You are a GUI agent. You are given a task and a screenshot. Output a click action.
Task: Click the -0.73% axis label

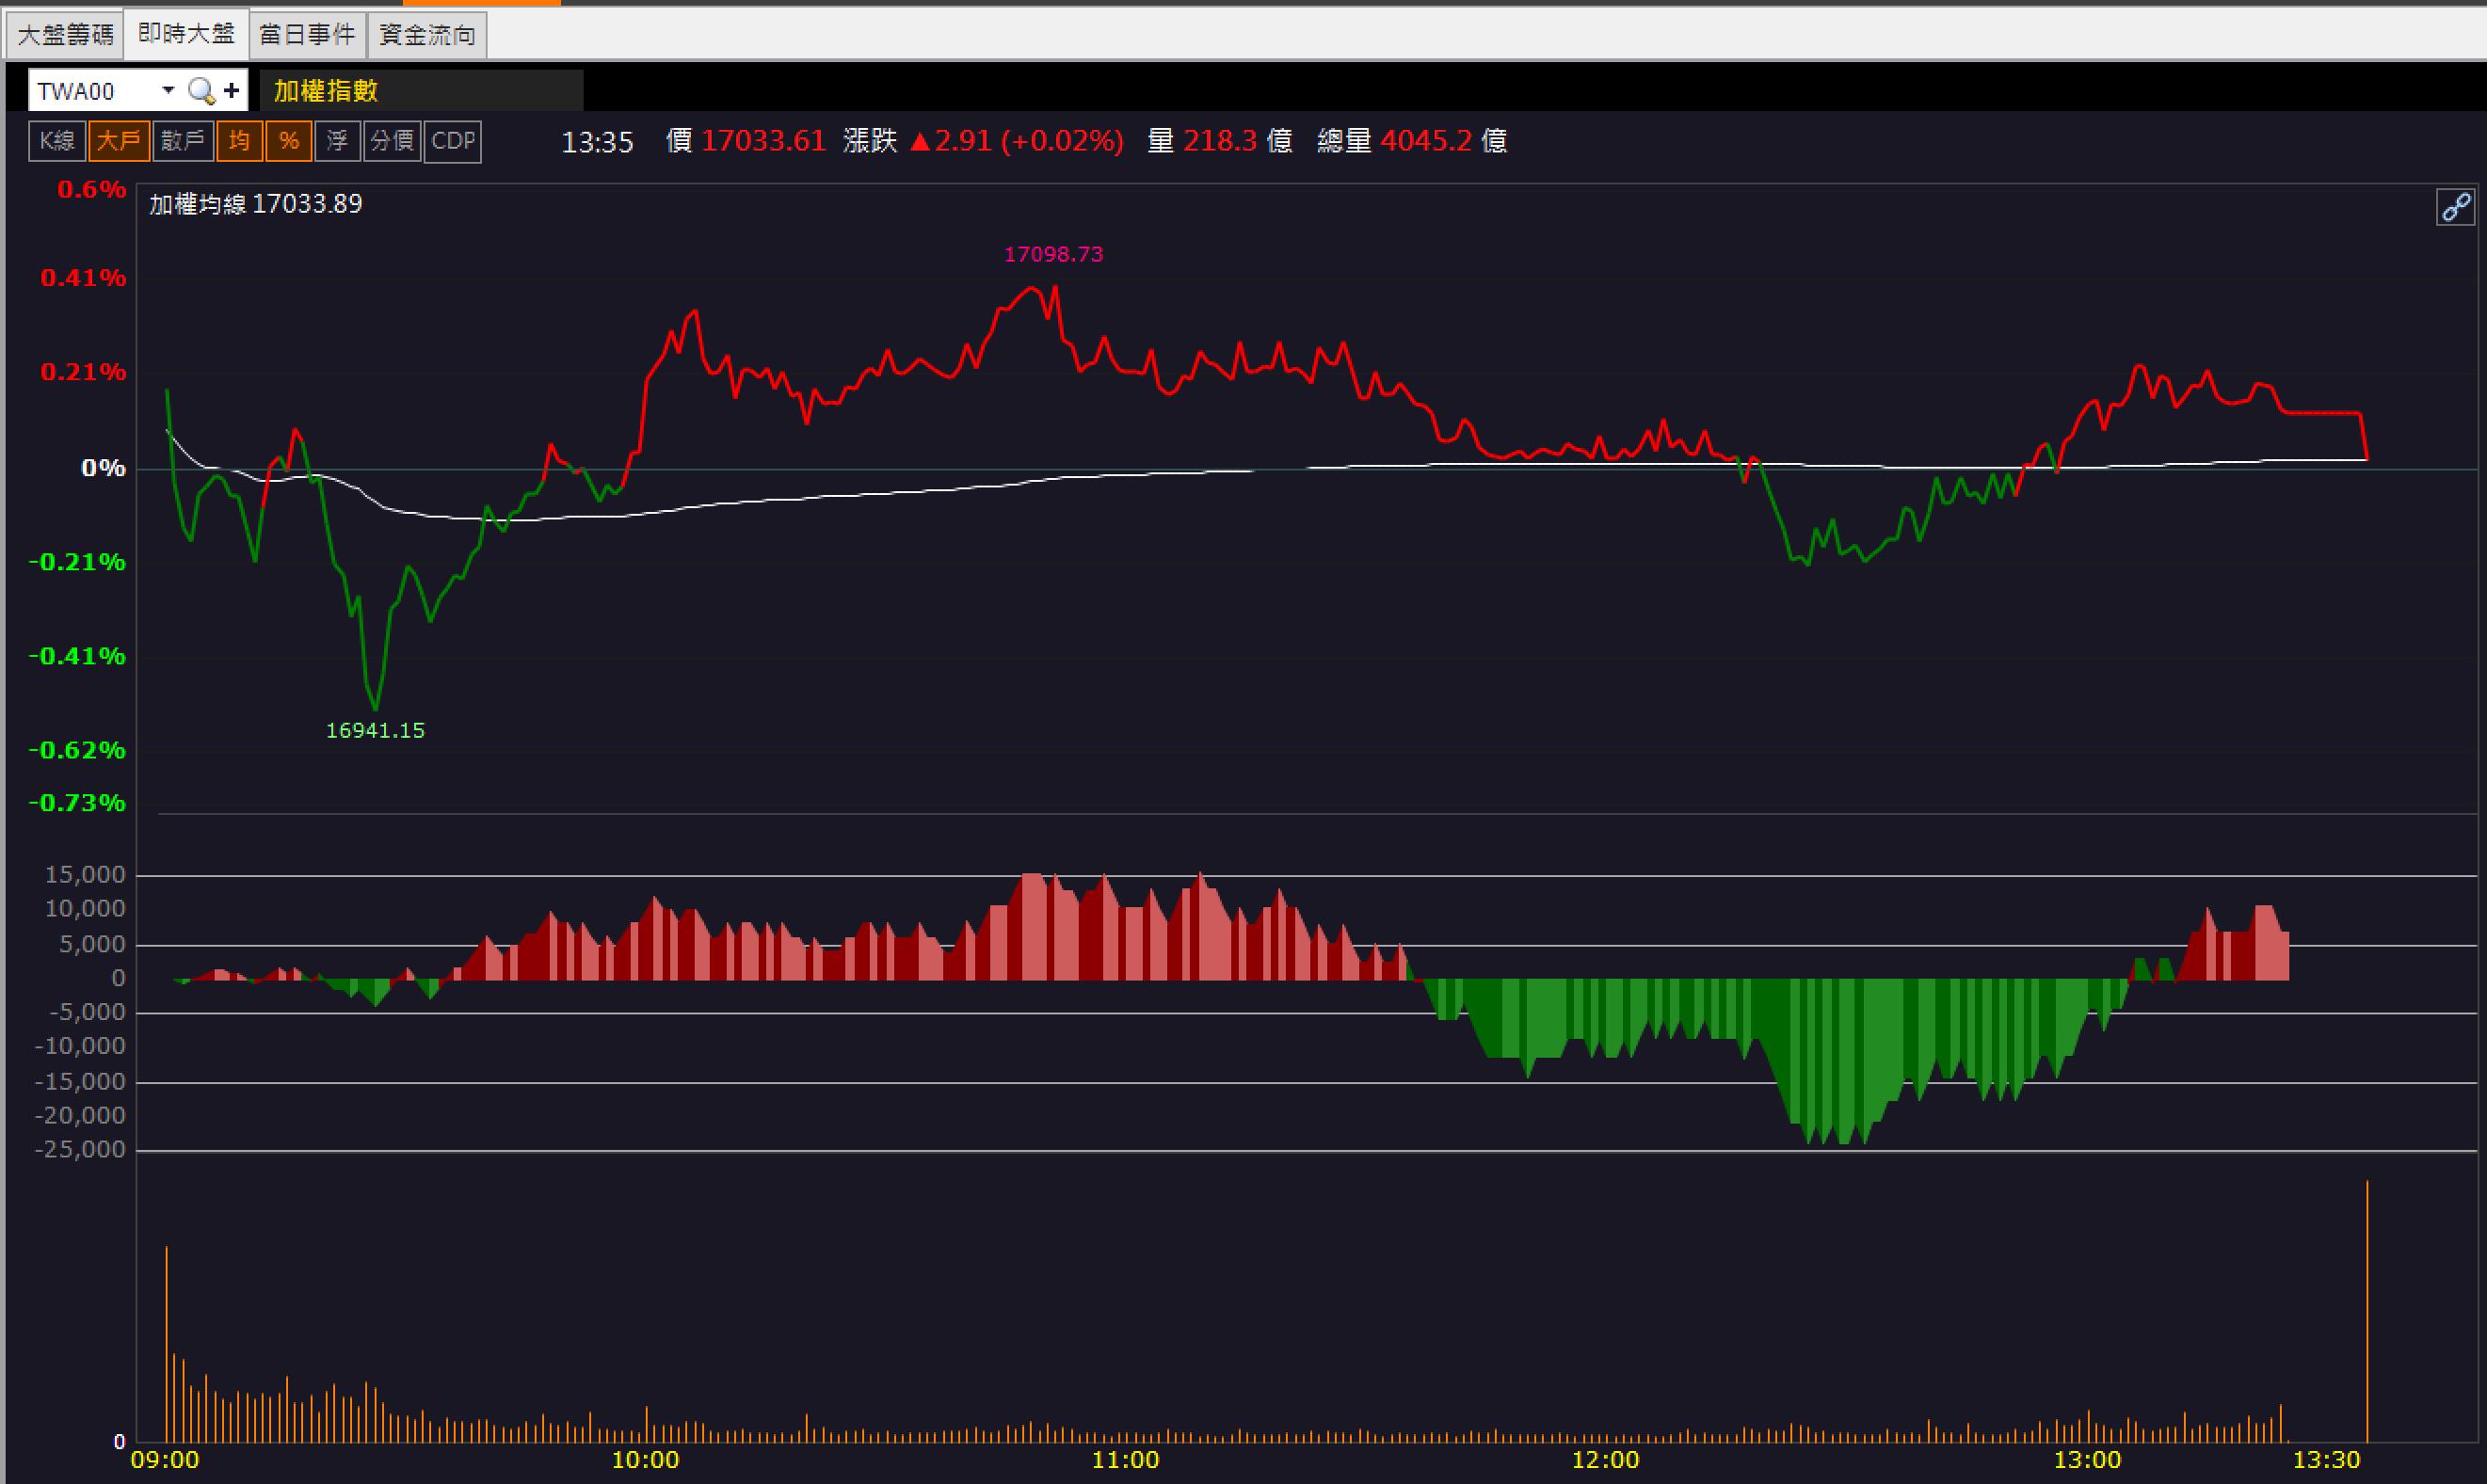[x=77, y=803]
